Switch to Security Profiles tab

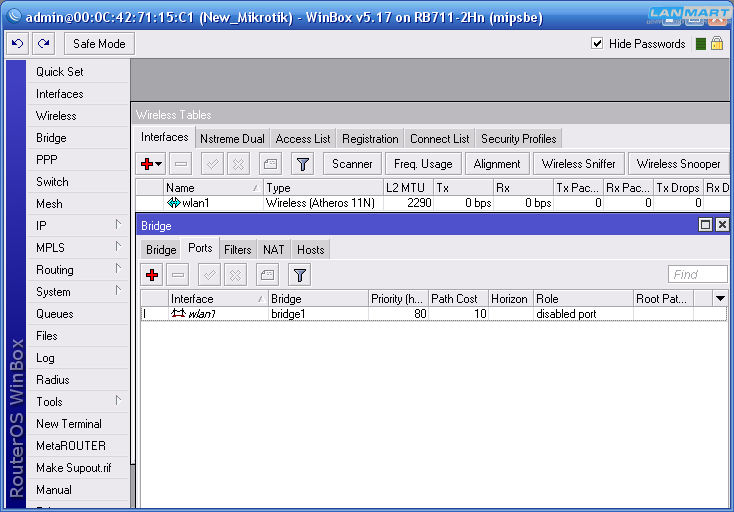point(519,139)
